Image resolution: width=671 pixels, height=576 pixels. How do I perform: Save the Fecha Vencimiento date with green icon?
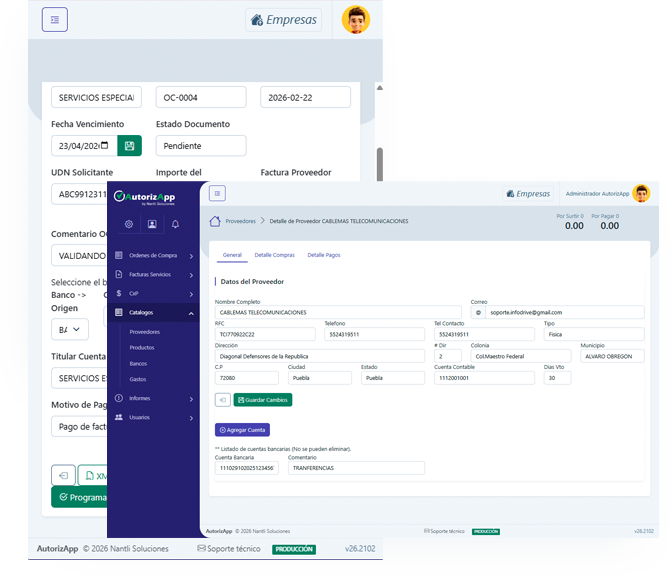[x=129, y=146]
